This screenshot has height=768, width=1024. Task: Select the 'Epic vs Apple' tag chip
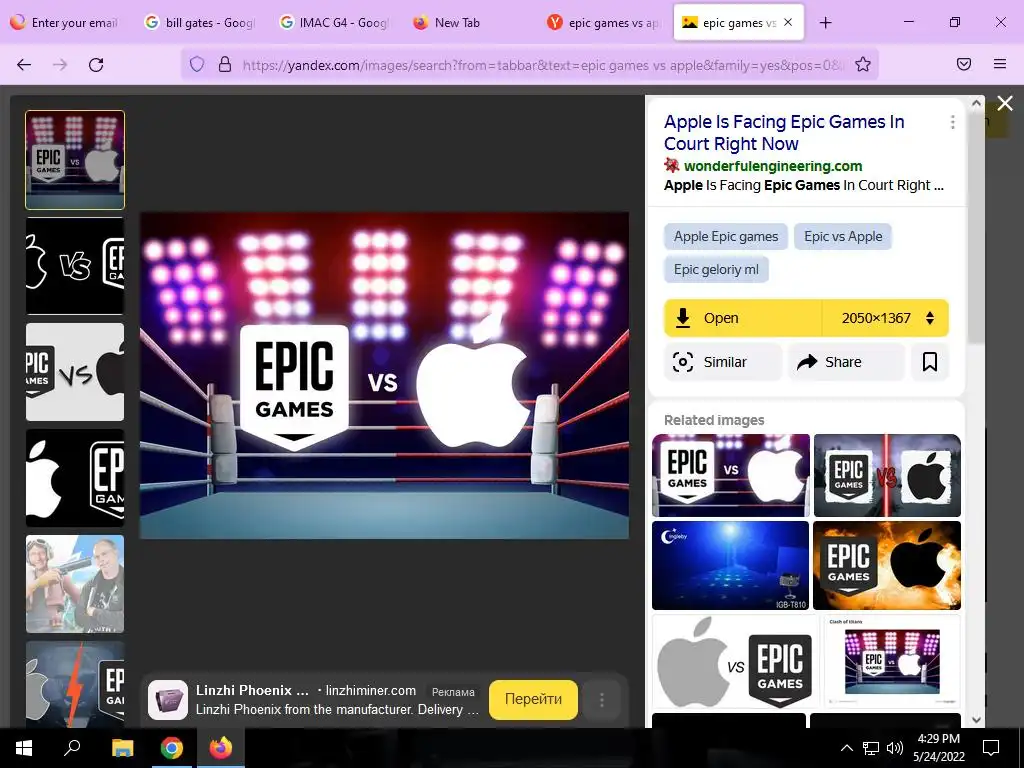coord(842,236)
